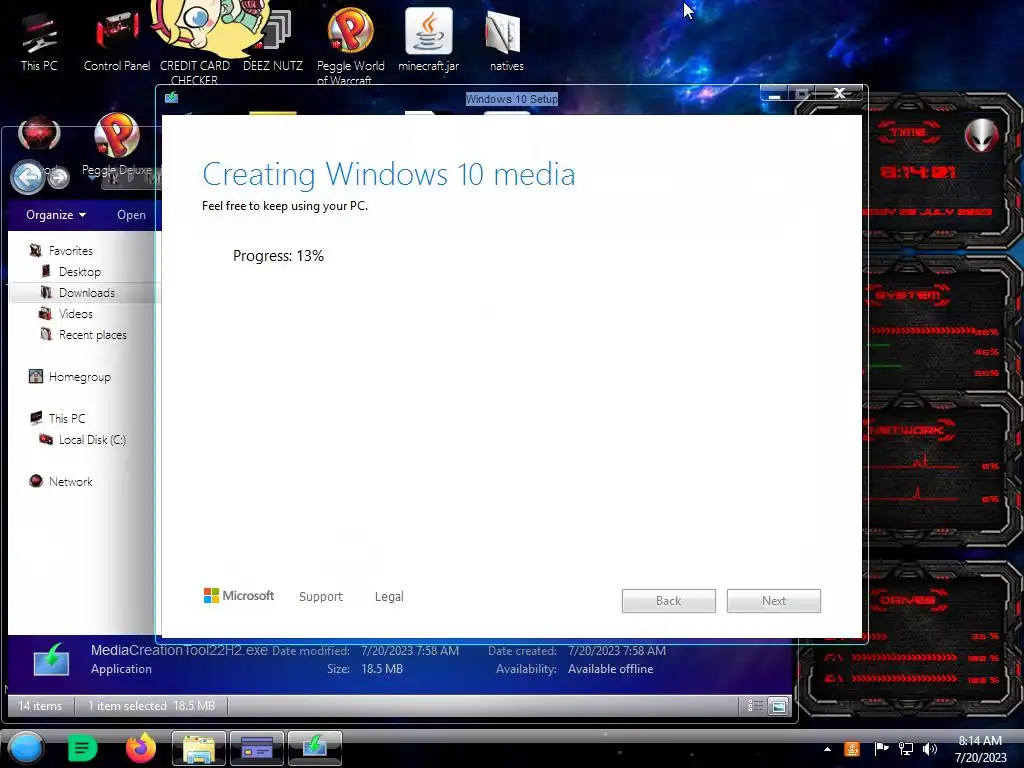Switch Explorer to large thumbnails view icon

coord(778,705)
